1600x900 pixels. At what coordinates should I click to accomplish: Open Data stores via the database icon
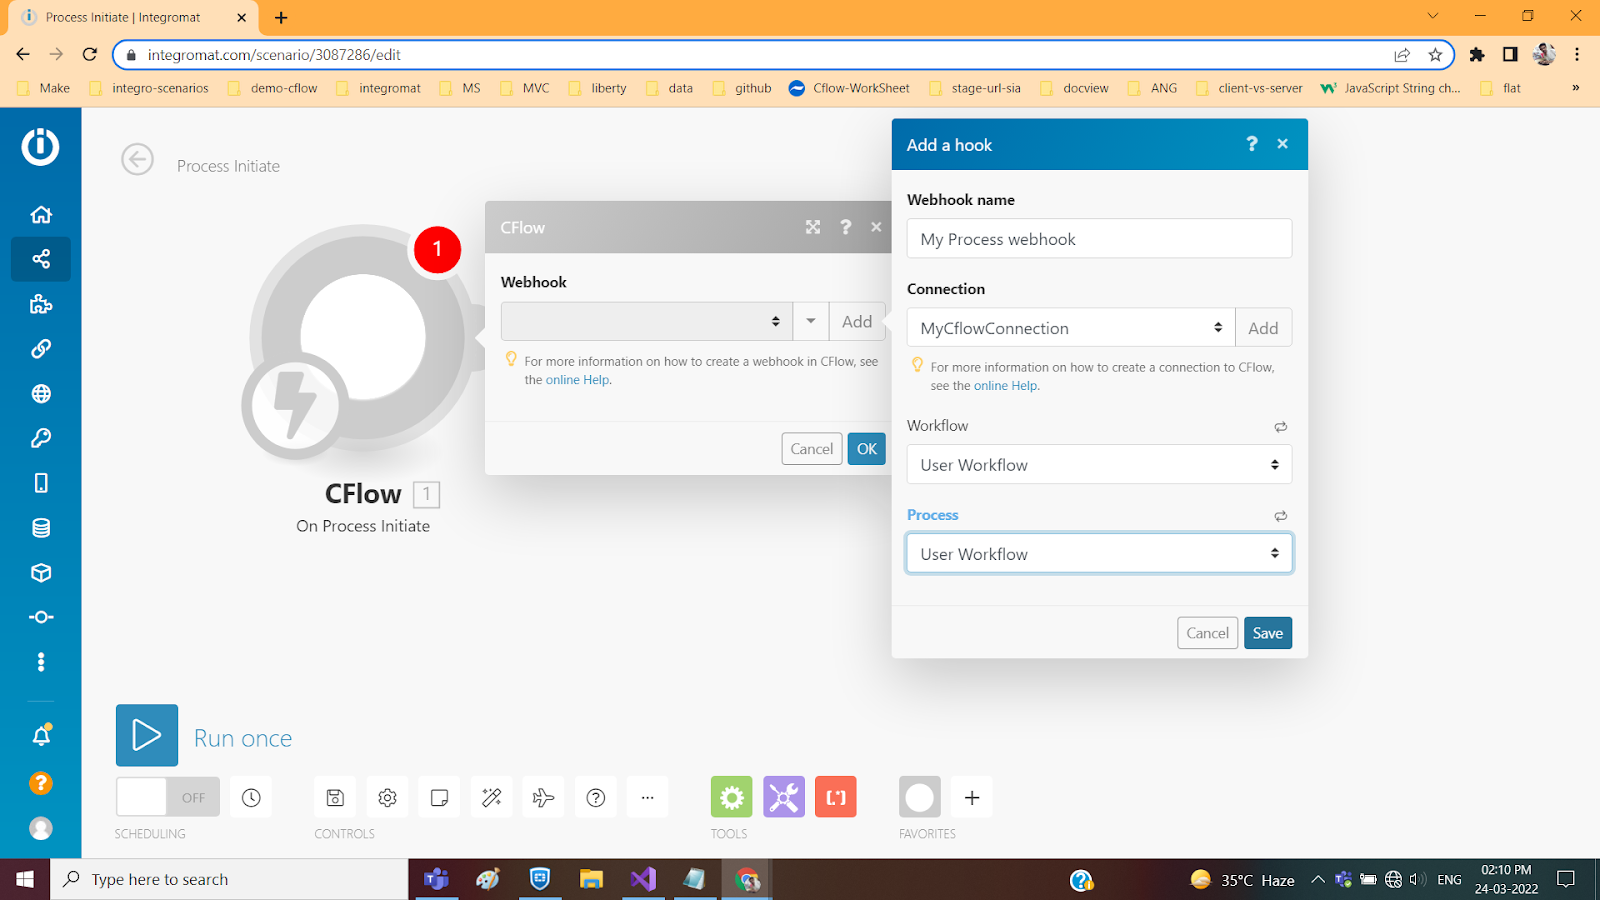[x=41, y=528]
